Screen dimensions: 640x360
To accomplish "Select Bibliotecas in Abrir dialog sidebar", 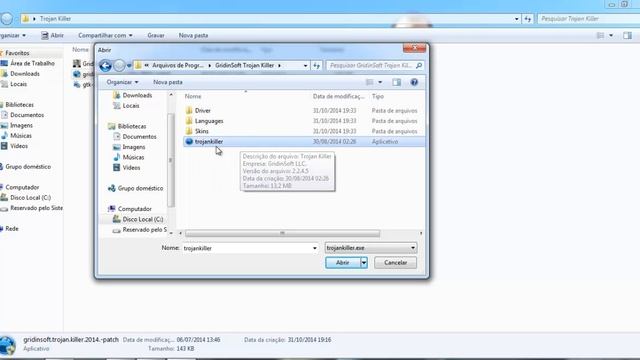I will click(132, 126).
